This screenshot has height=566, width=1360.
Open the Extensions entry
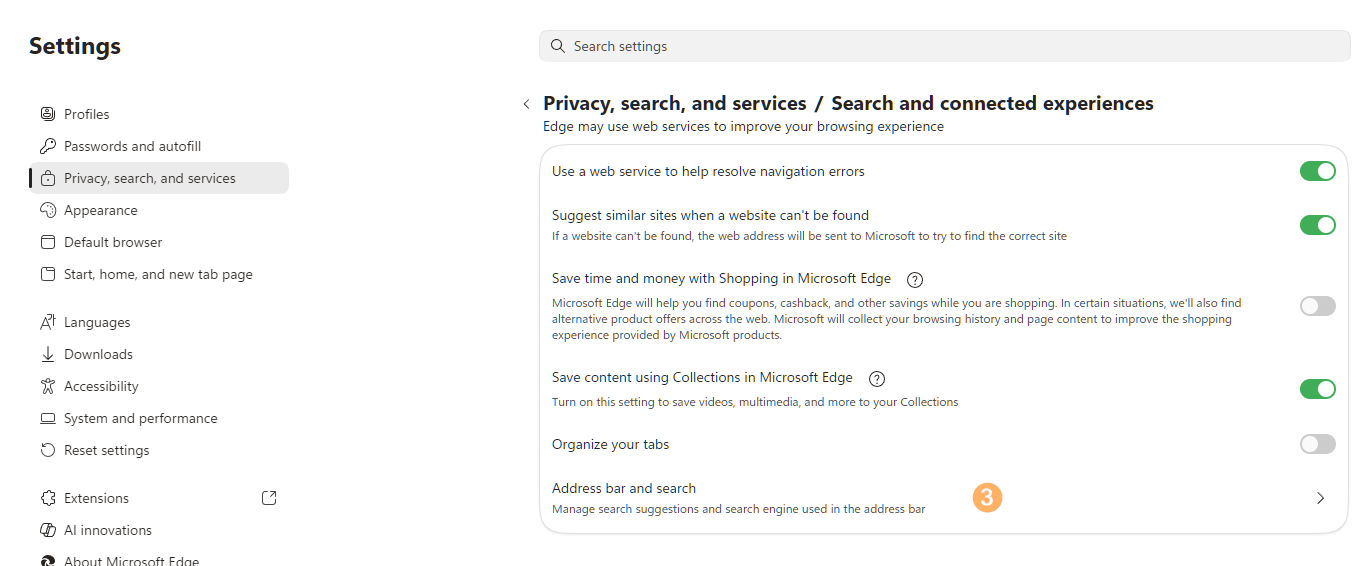tap(159, 498)
